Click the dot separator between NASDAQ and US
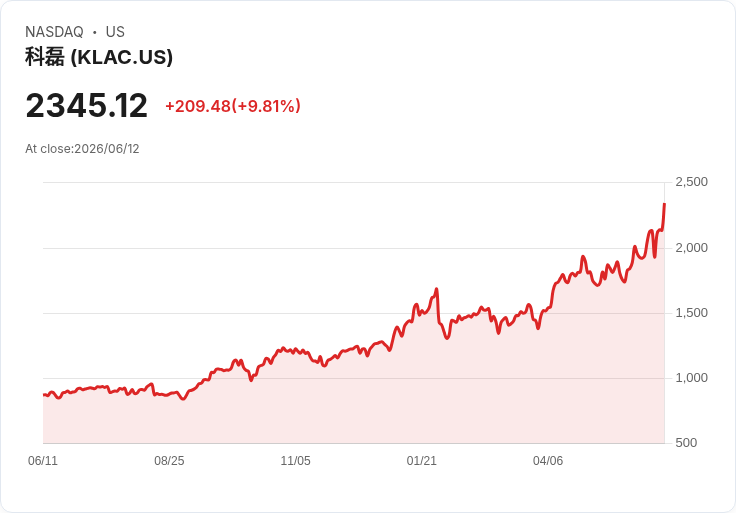The width and height of the screenshot is (736, 513). [x=94, y=32]
